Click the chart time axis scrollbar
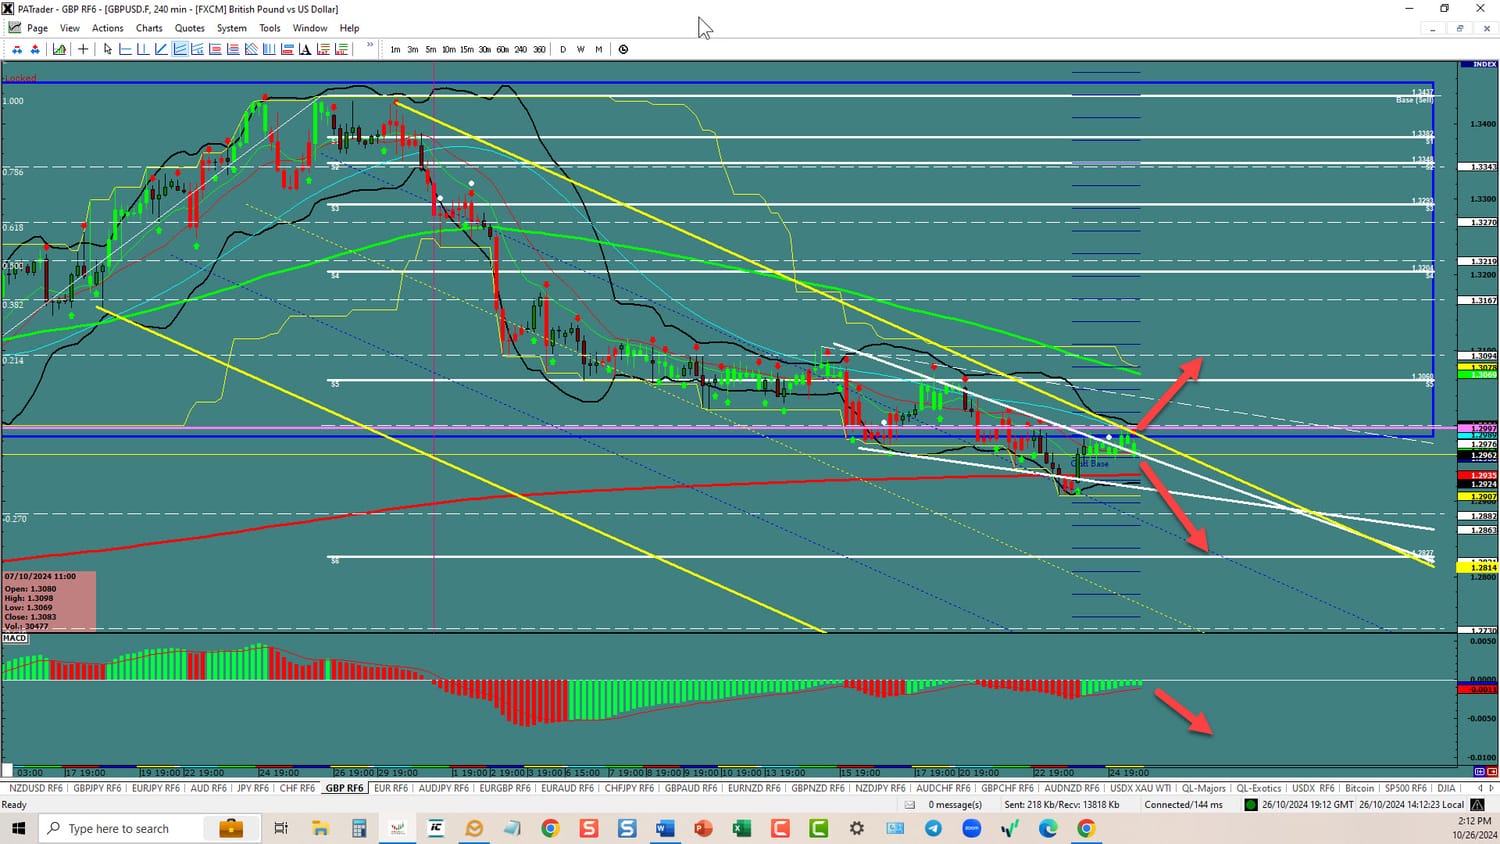The height and width of the screenshot is (844, 1500). pyautogui.click(x=730, y=772)
